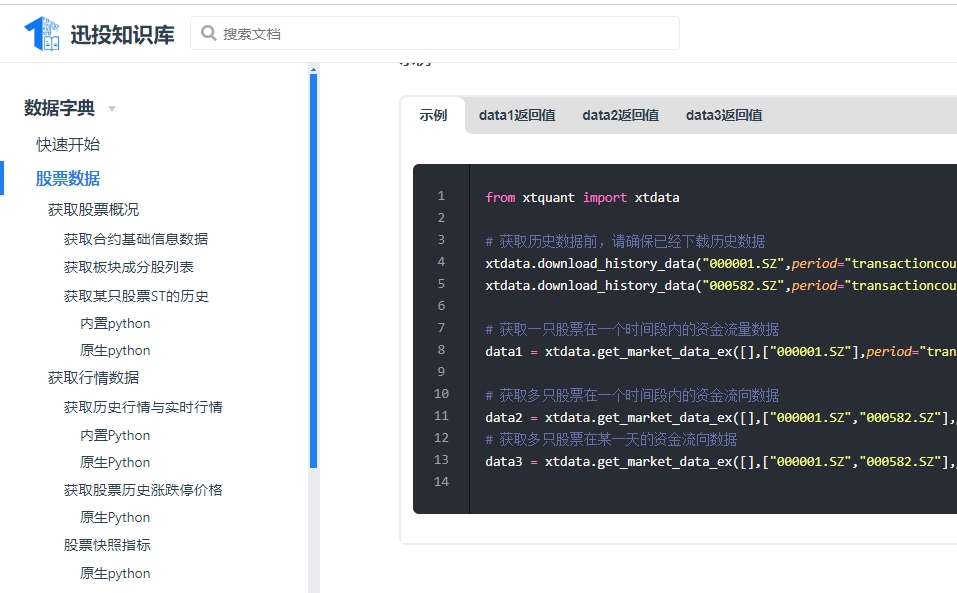
Task: Click the 迅投知识库 site title
Action: [x=122, y=35]
